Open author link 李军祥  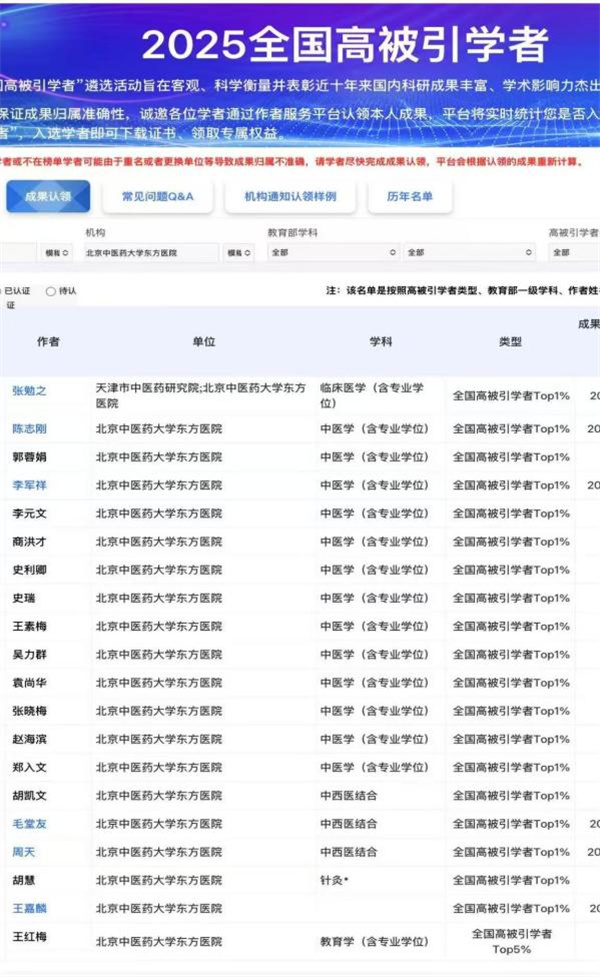(x=29, y=485)
